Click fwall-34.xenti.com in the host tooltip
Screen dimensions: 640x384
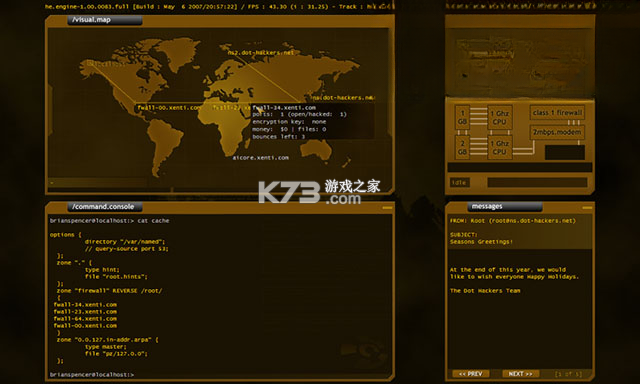click(x=284, y=108)
